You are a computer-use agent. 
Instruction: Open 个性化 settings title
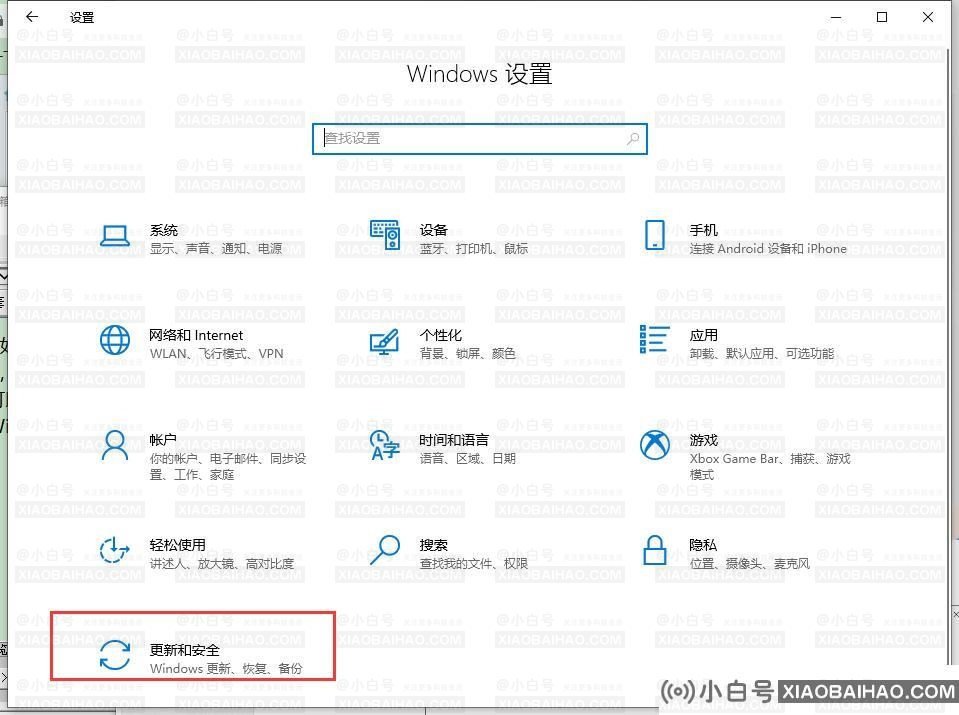(x=440, y=335)
